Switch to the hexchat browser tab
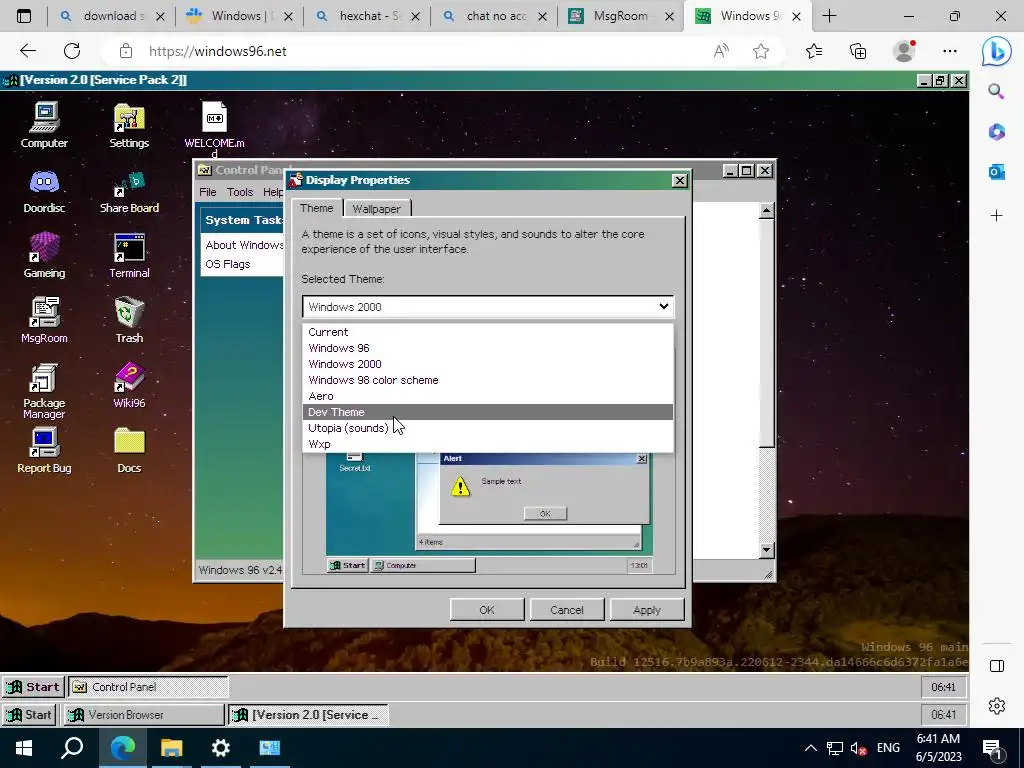1024x768 pixels. pyautogui.click(x=367, y=16)
